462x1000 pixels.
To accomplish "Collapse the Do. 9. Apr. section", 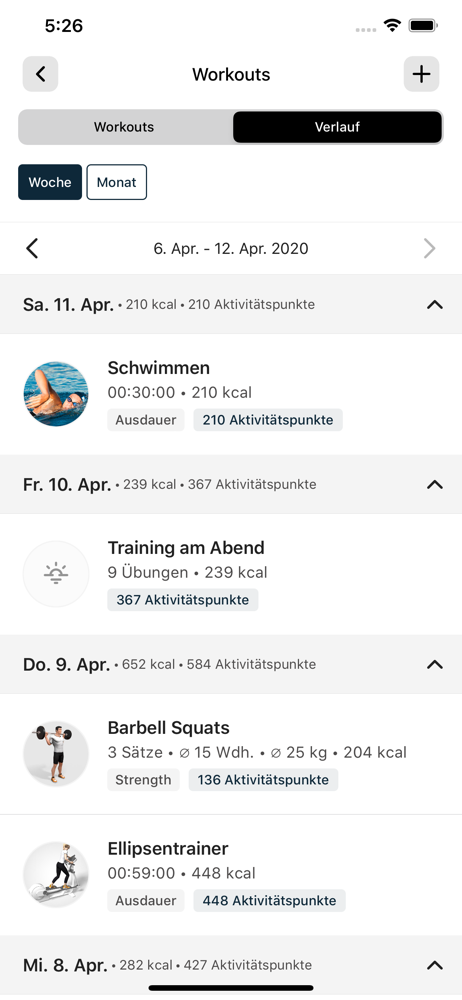I will [435, 665].
